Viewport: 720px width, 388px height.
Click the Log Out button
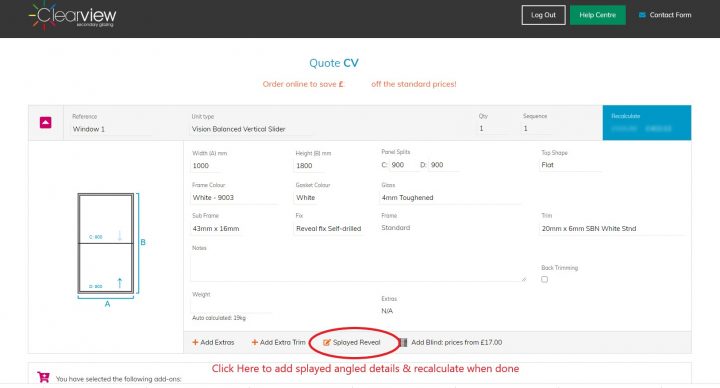tap(543, 15)
